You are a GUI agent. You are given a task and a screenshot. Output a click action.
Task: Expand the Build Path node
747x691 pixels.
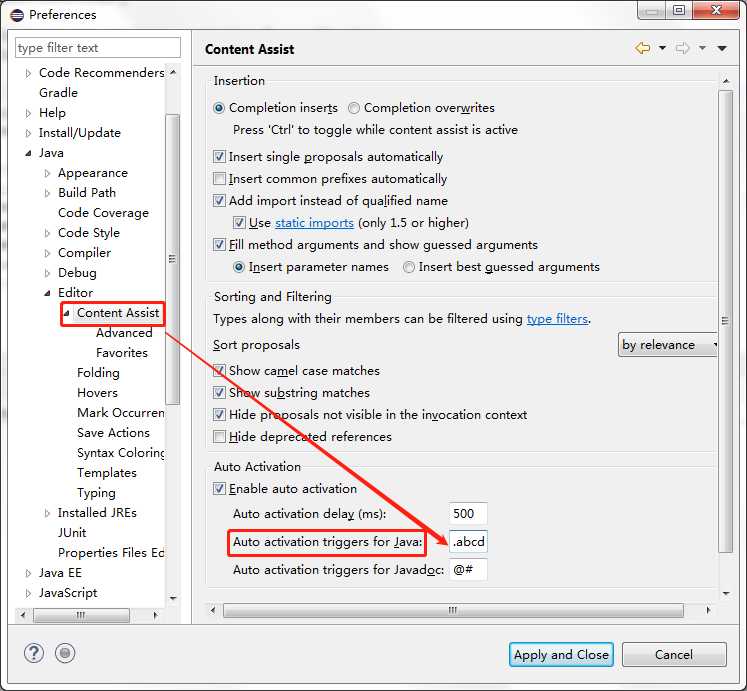[x=47, y=193]
